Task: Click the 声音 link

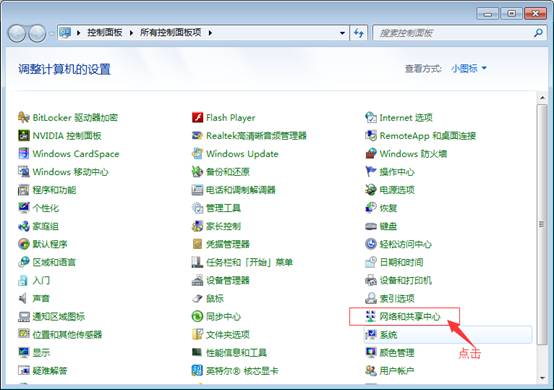Action: (41, 298)
